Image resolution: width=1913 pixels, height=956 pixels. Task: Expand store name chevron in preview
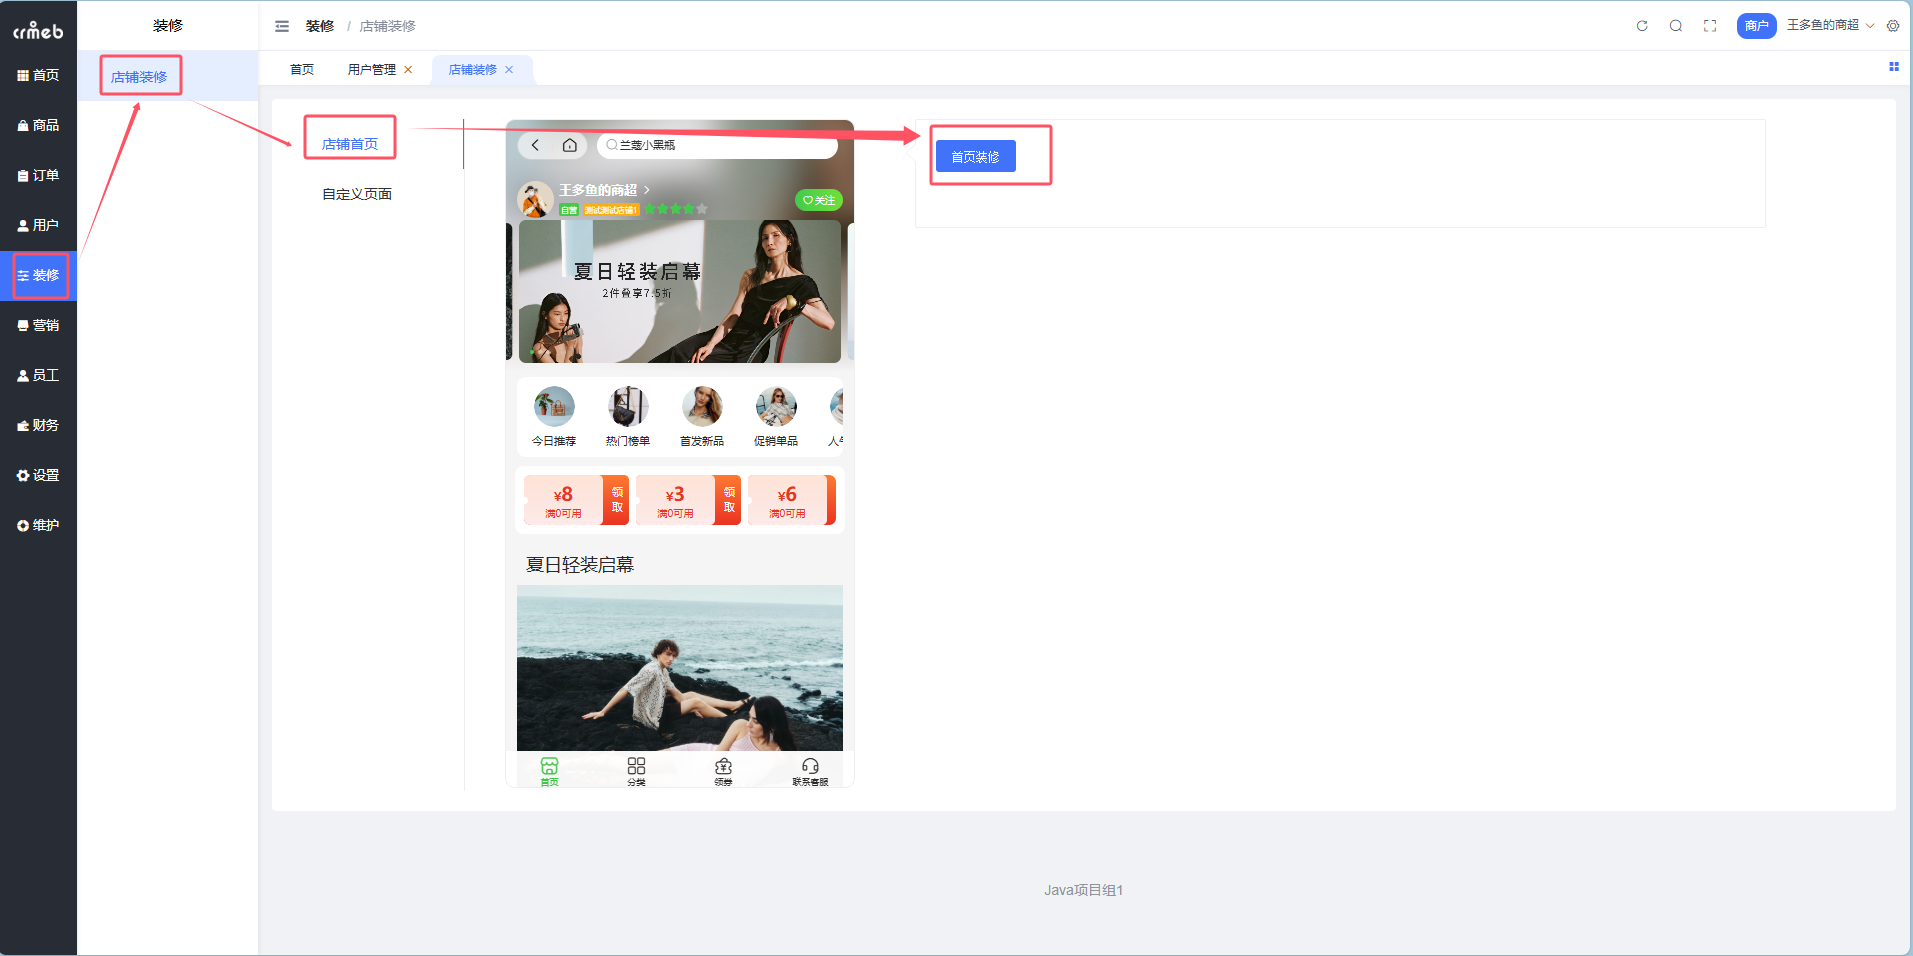647,189
